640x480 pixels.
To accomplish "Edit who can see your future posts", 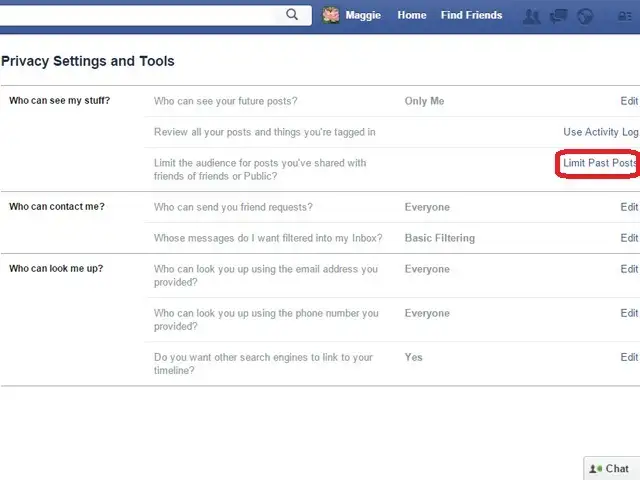I will tap(628, 101).
